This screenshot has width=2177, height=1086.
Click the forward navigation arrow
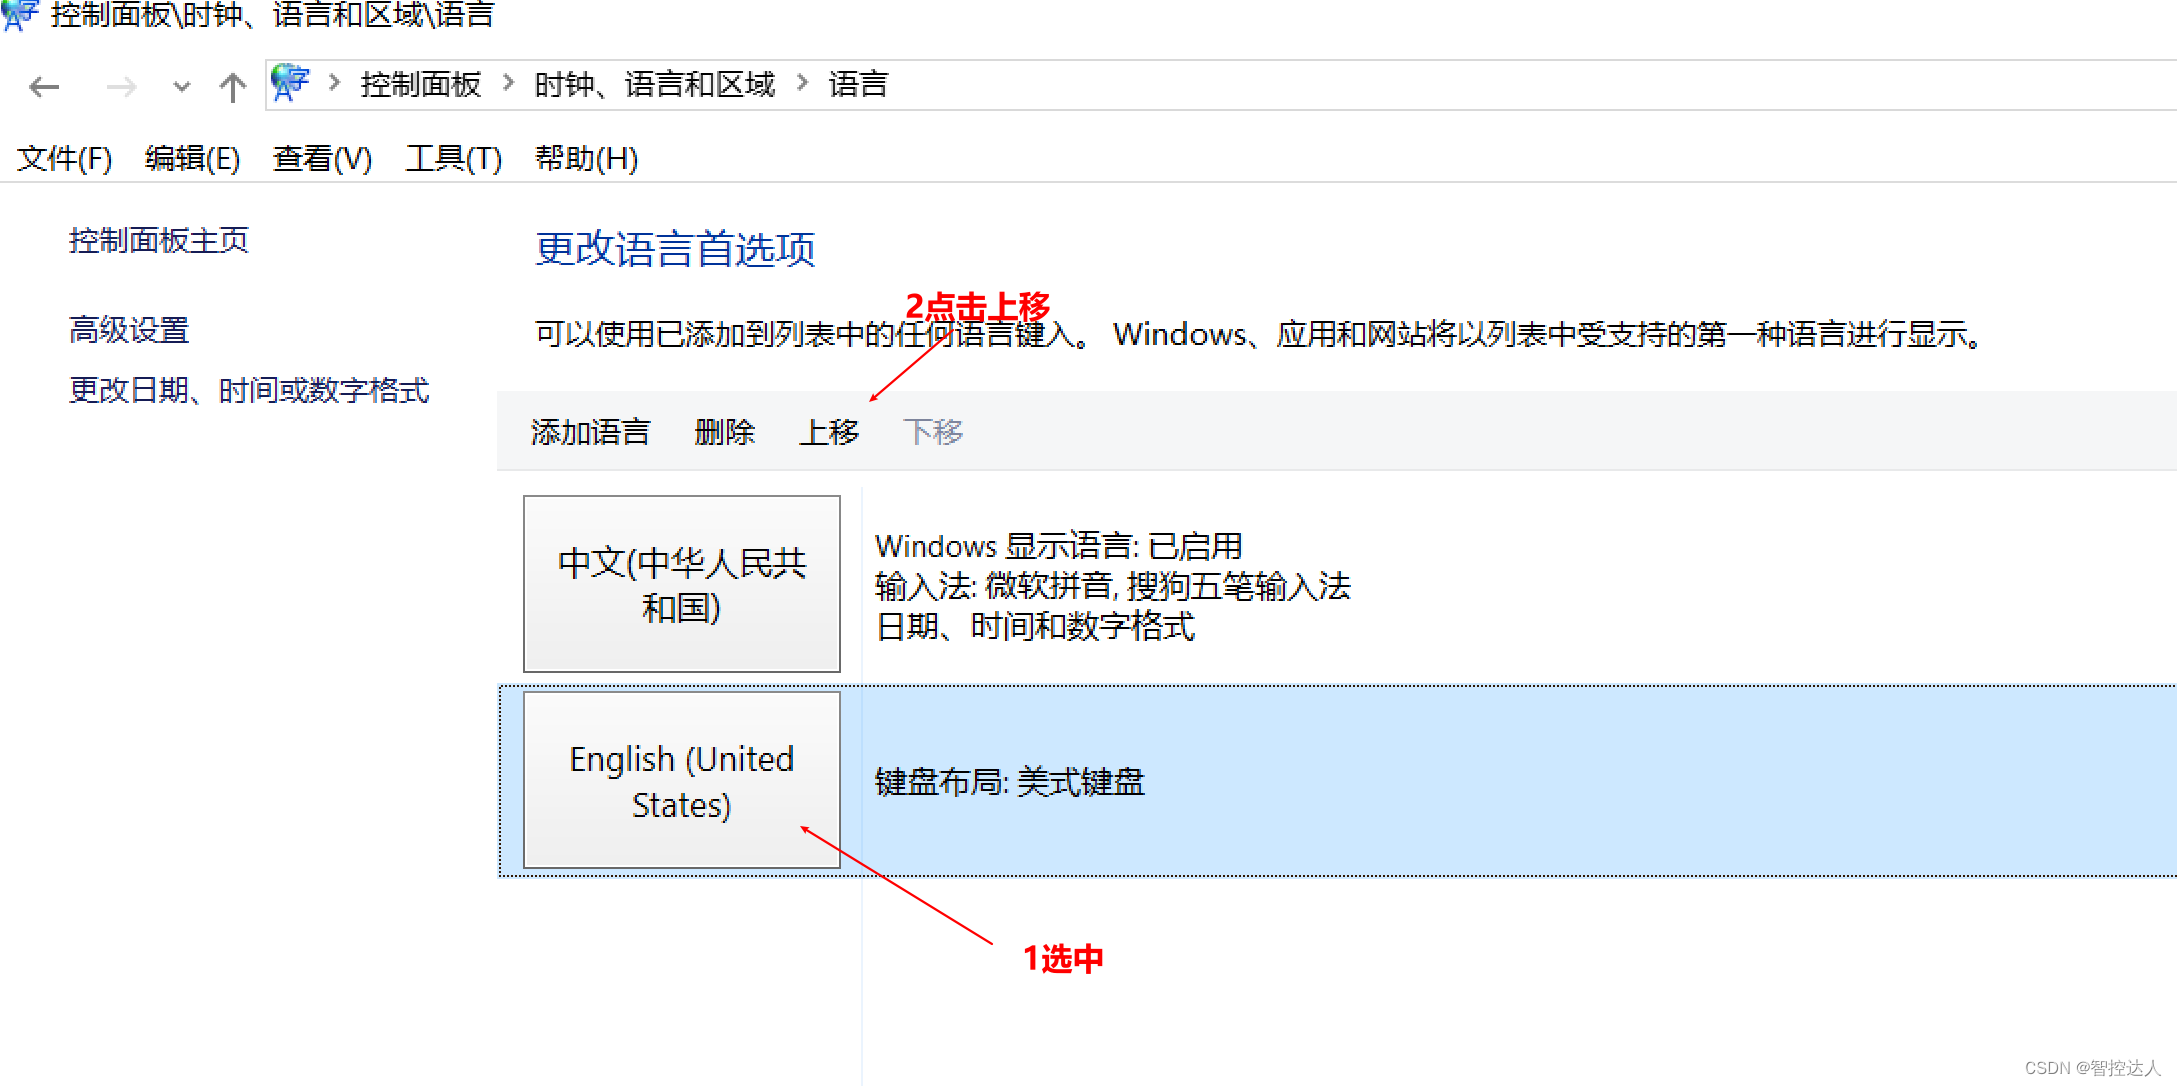121,87
